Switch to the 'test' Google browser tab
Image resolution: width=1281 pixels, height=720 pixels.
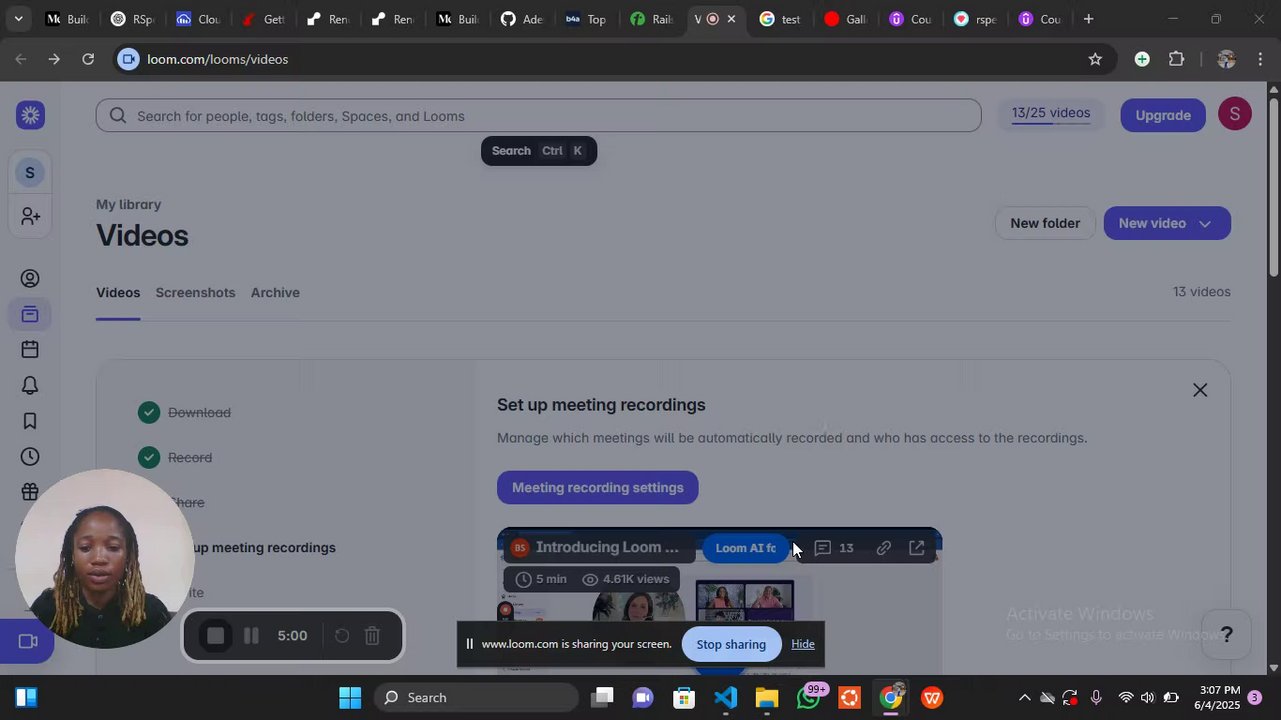tap(779, 19)
